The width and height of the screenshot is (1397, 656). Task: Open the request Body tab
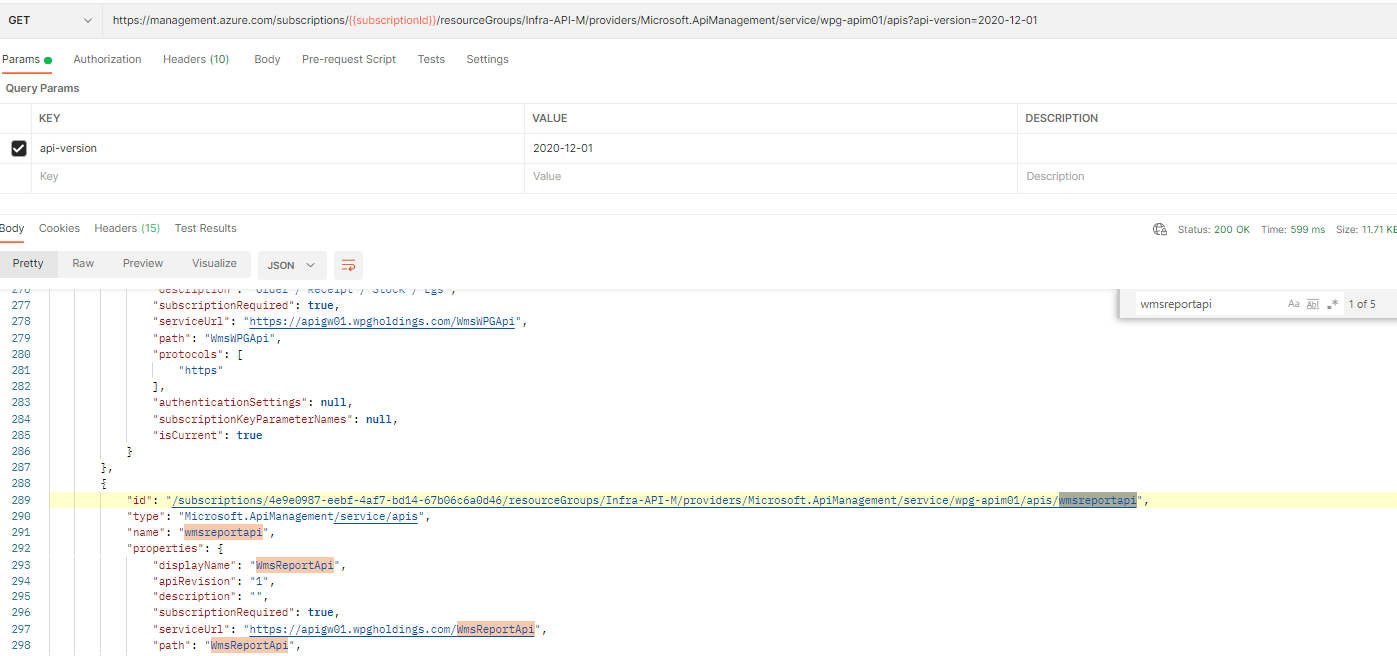pos(267,59)
